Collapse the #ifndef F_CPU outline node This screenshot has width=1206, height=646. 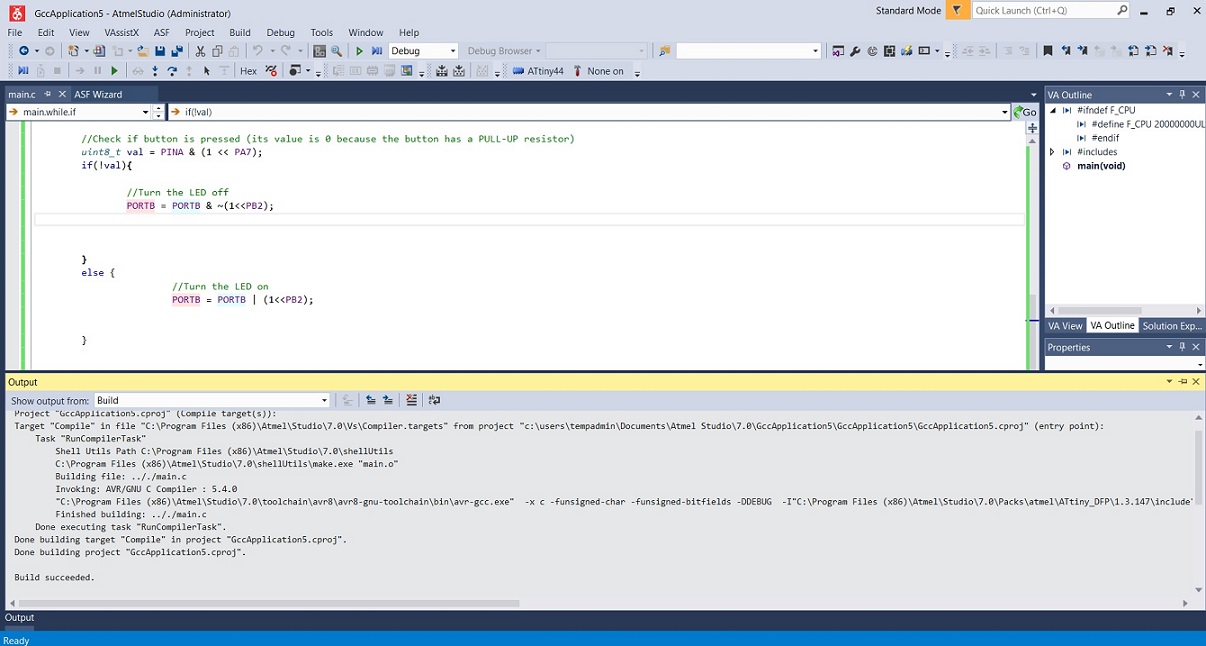1052,110
